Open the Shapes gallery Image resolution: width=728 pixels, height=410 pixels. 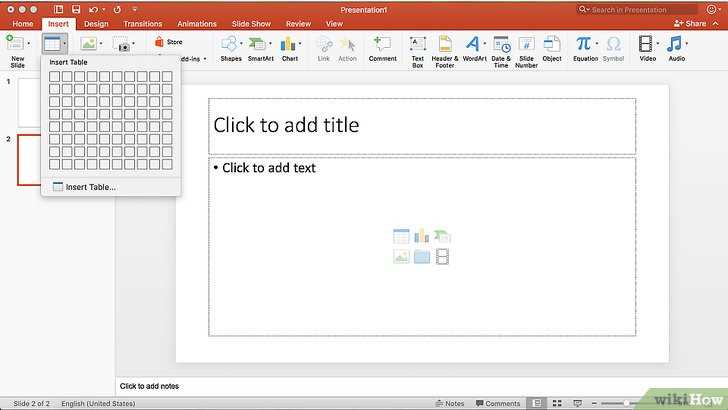[x=230, y=48]
